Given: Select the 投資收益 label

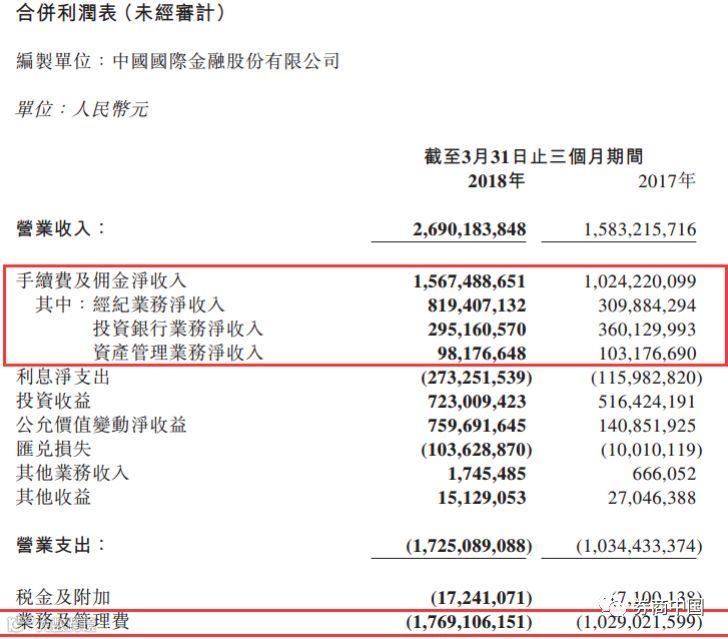Looking at the screenshot, I should [x=53, y=401].
